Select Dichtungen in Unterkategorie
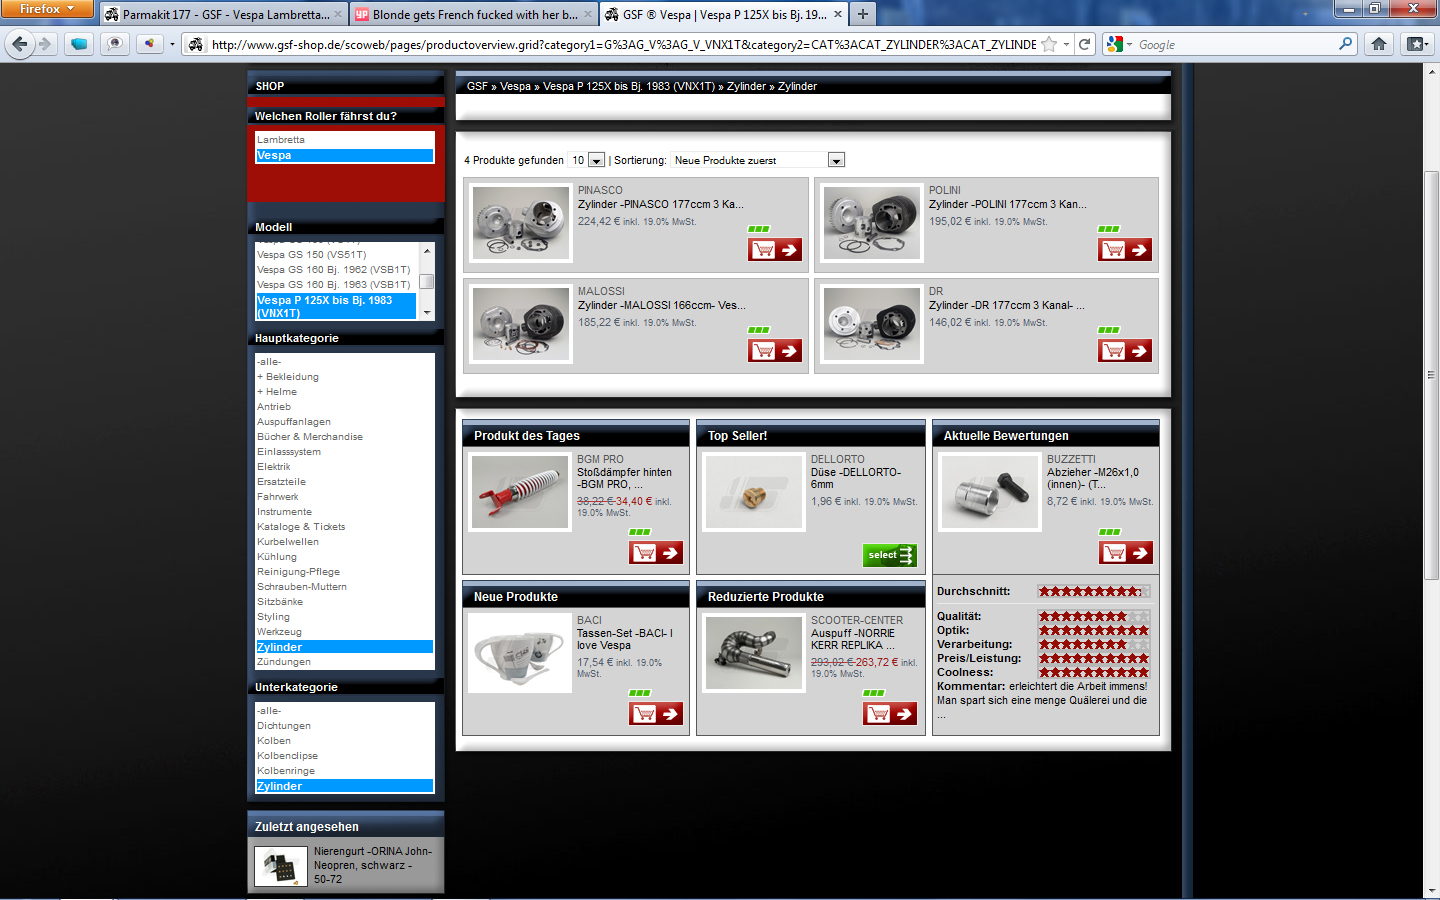 [x=284, y=726]
